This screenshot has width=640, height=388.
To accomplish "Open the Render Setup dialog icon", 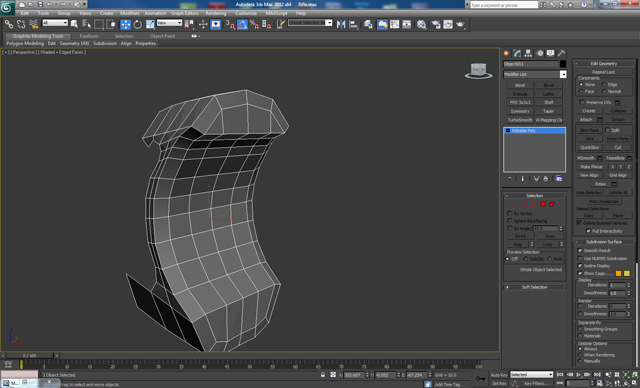I will point(436,24).
